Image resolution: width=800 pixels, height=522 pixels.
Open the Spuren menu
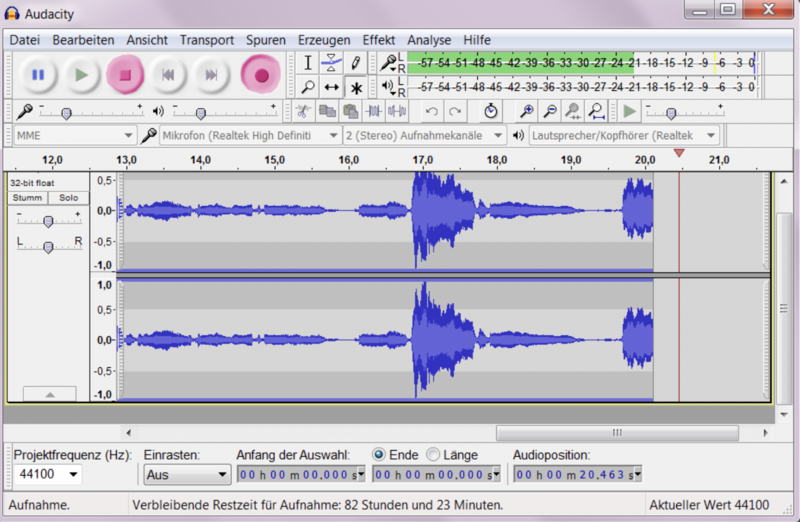pos(266,39)
